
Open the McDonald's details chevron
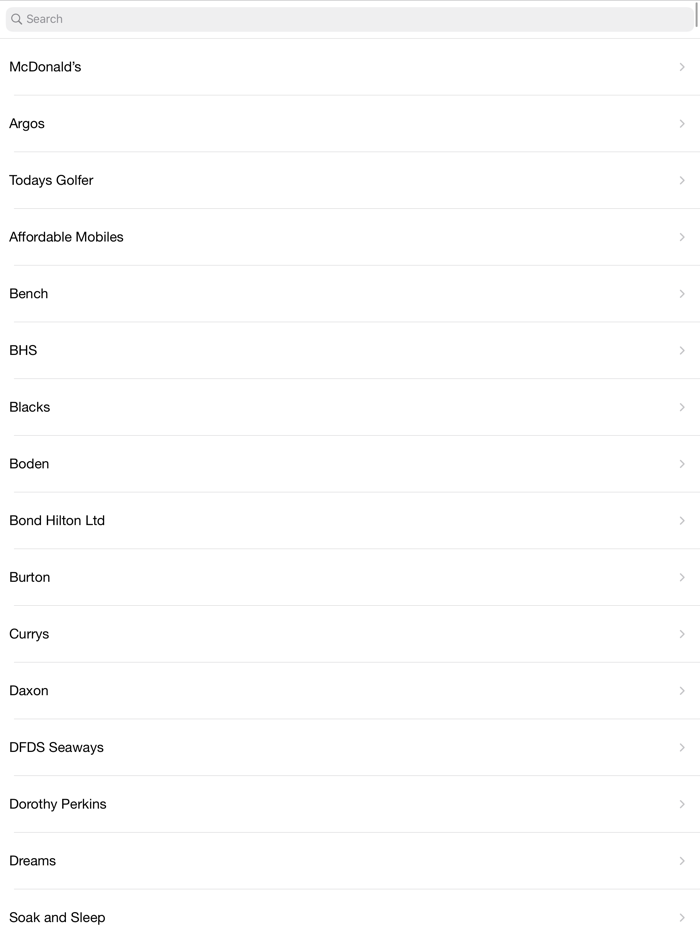682,67
